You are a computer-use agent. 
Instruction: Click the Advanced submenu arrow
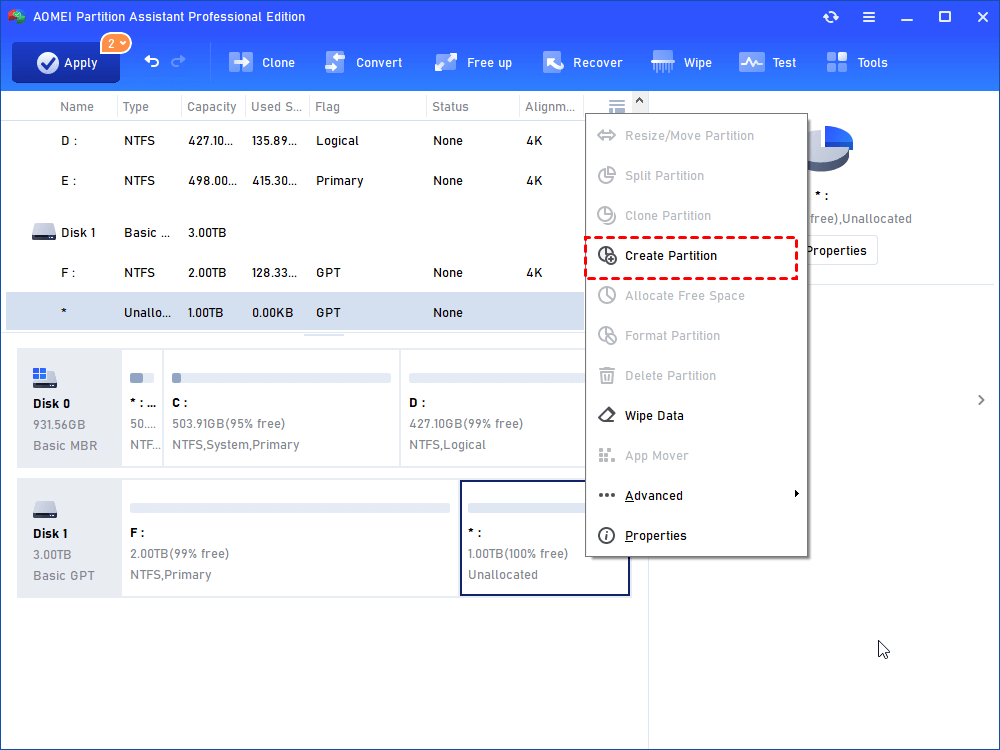pyautogui.click(x=797, y=494)
